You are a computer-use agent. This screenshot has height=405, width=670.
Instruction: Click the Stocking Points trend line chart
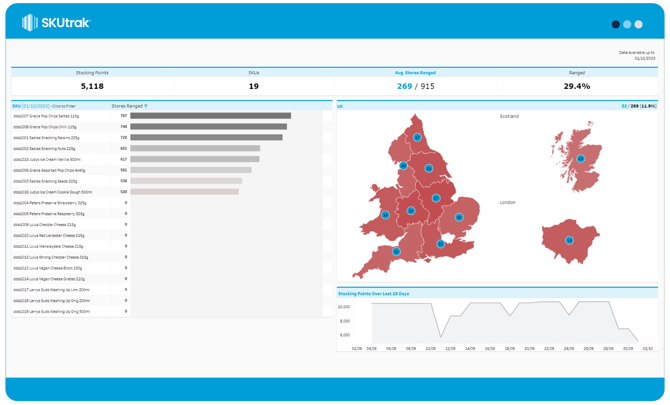[x=500, y=320]
